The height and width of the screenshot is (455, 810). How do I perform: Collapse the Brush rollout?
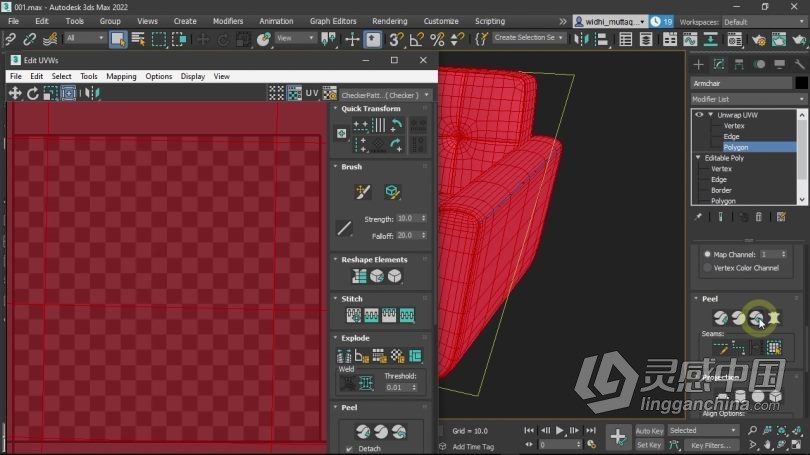tap(336, 167)
